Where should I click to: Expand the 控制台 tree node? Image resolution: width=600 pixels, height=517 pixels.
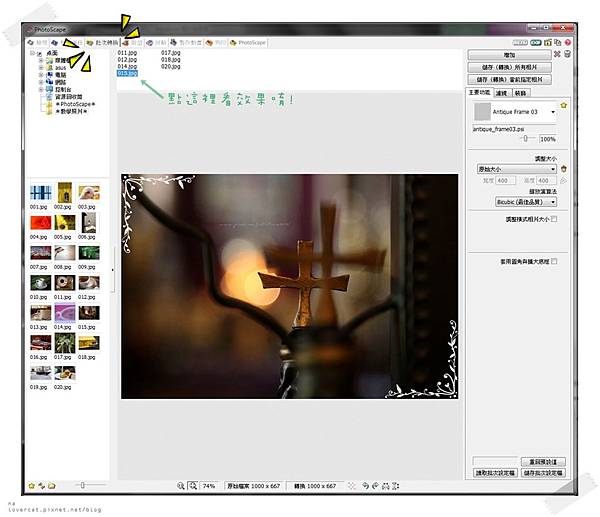pyautogui.click(x=41, y=89)
